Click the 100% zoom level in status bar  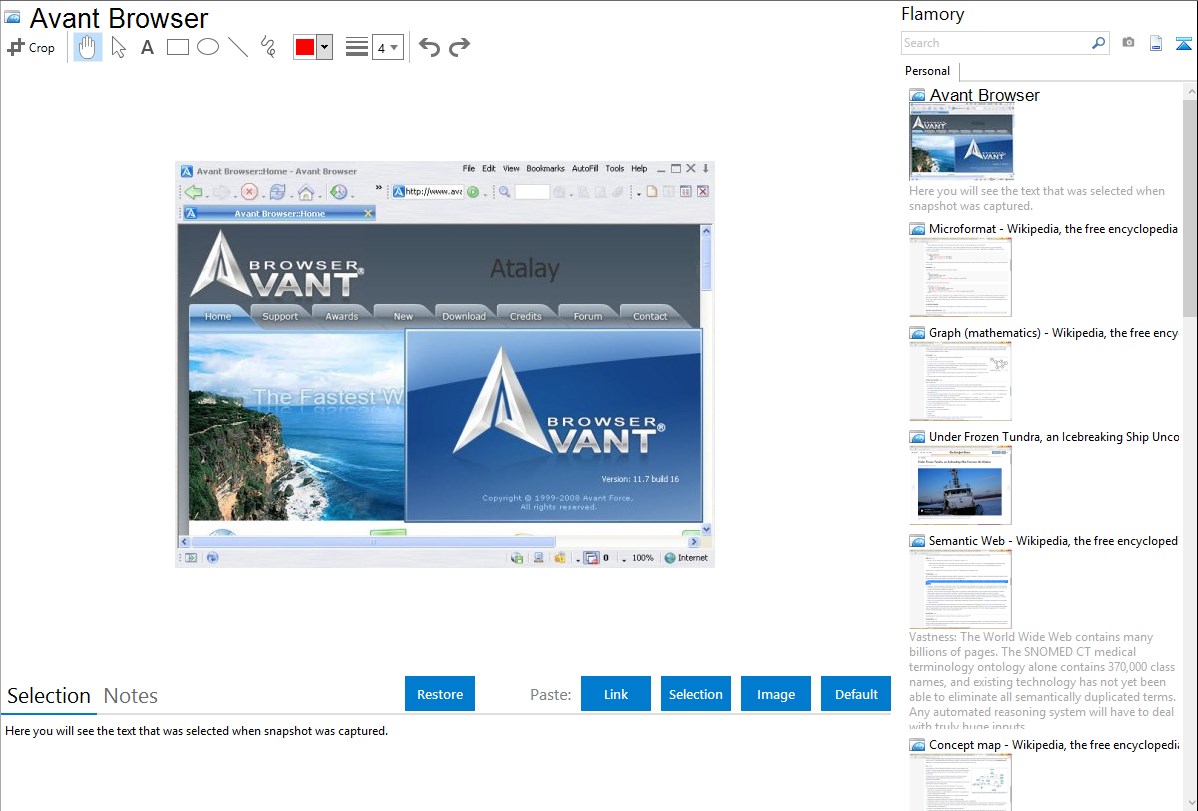click(x=643, y=558)
